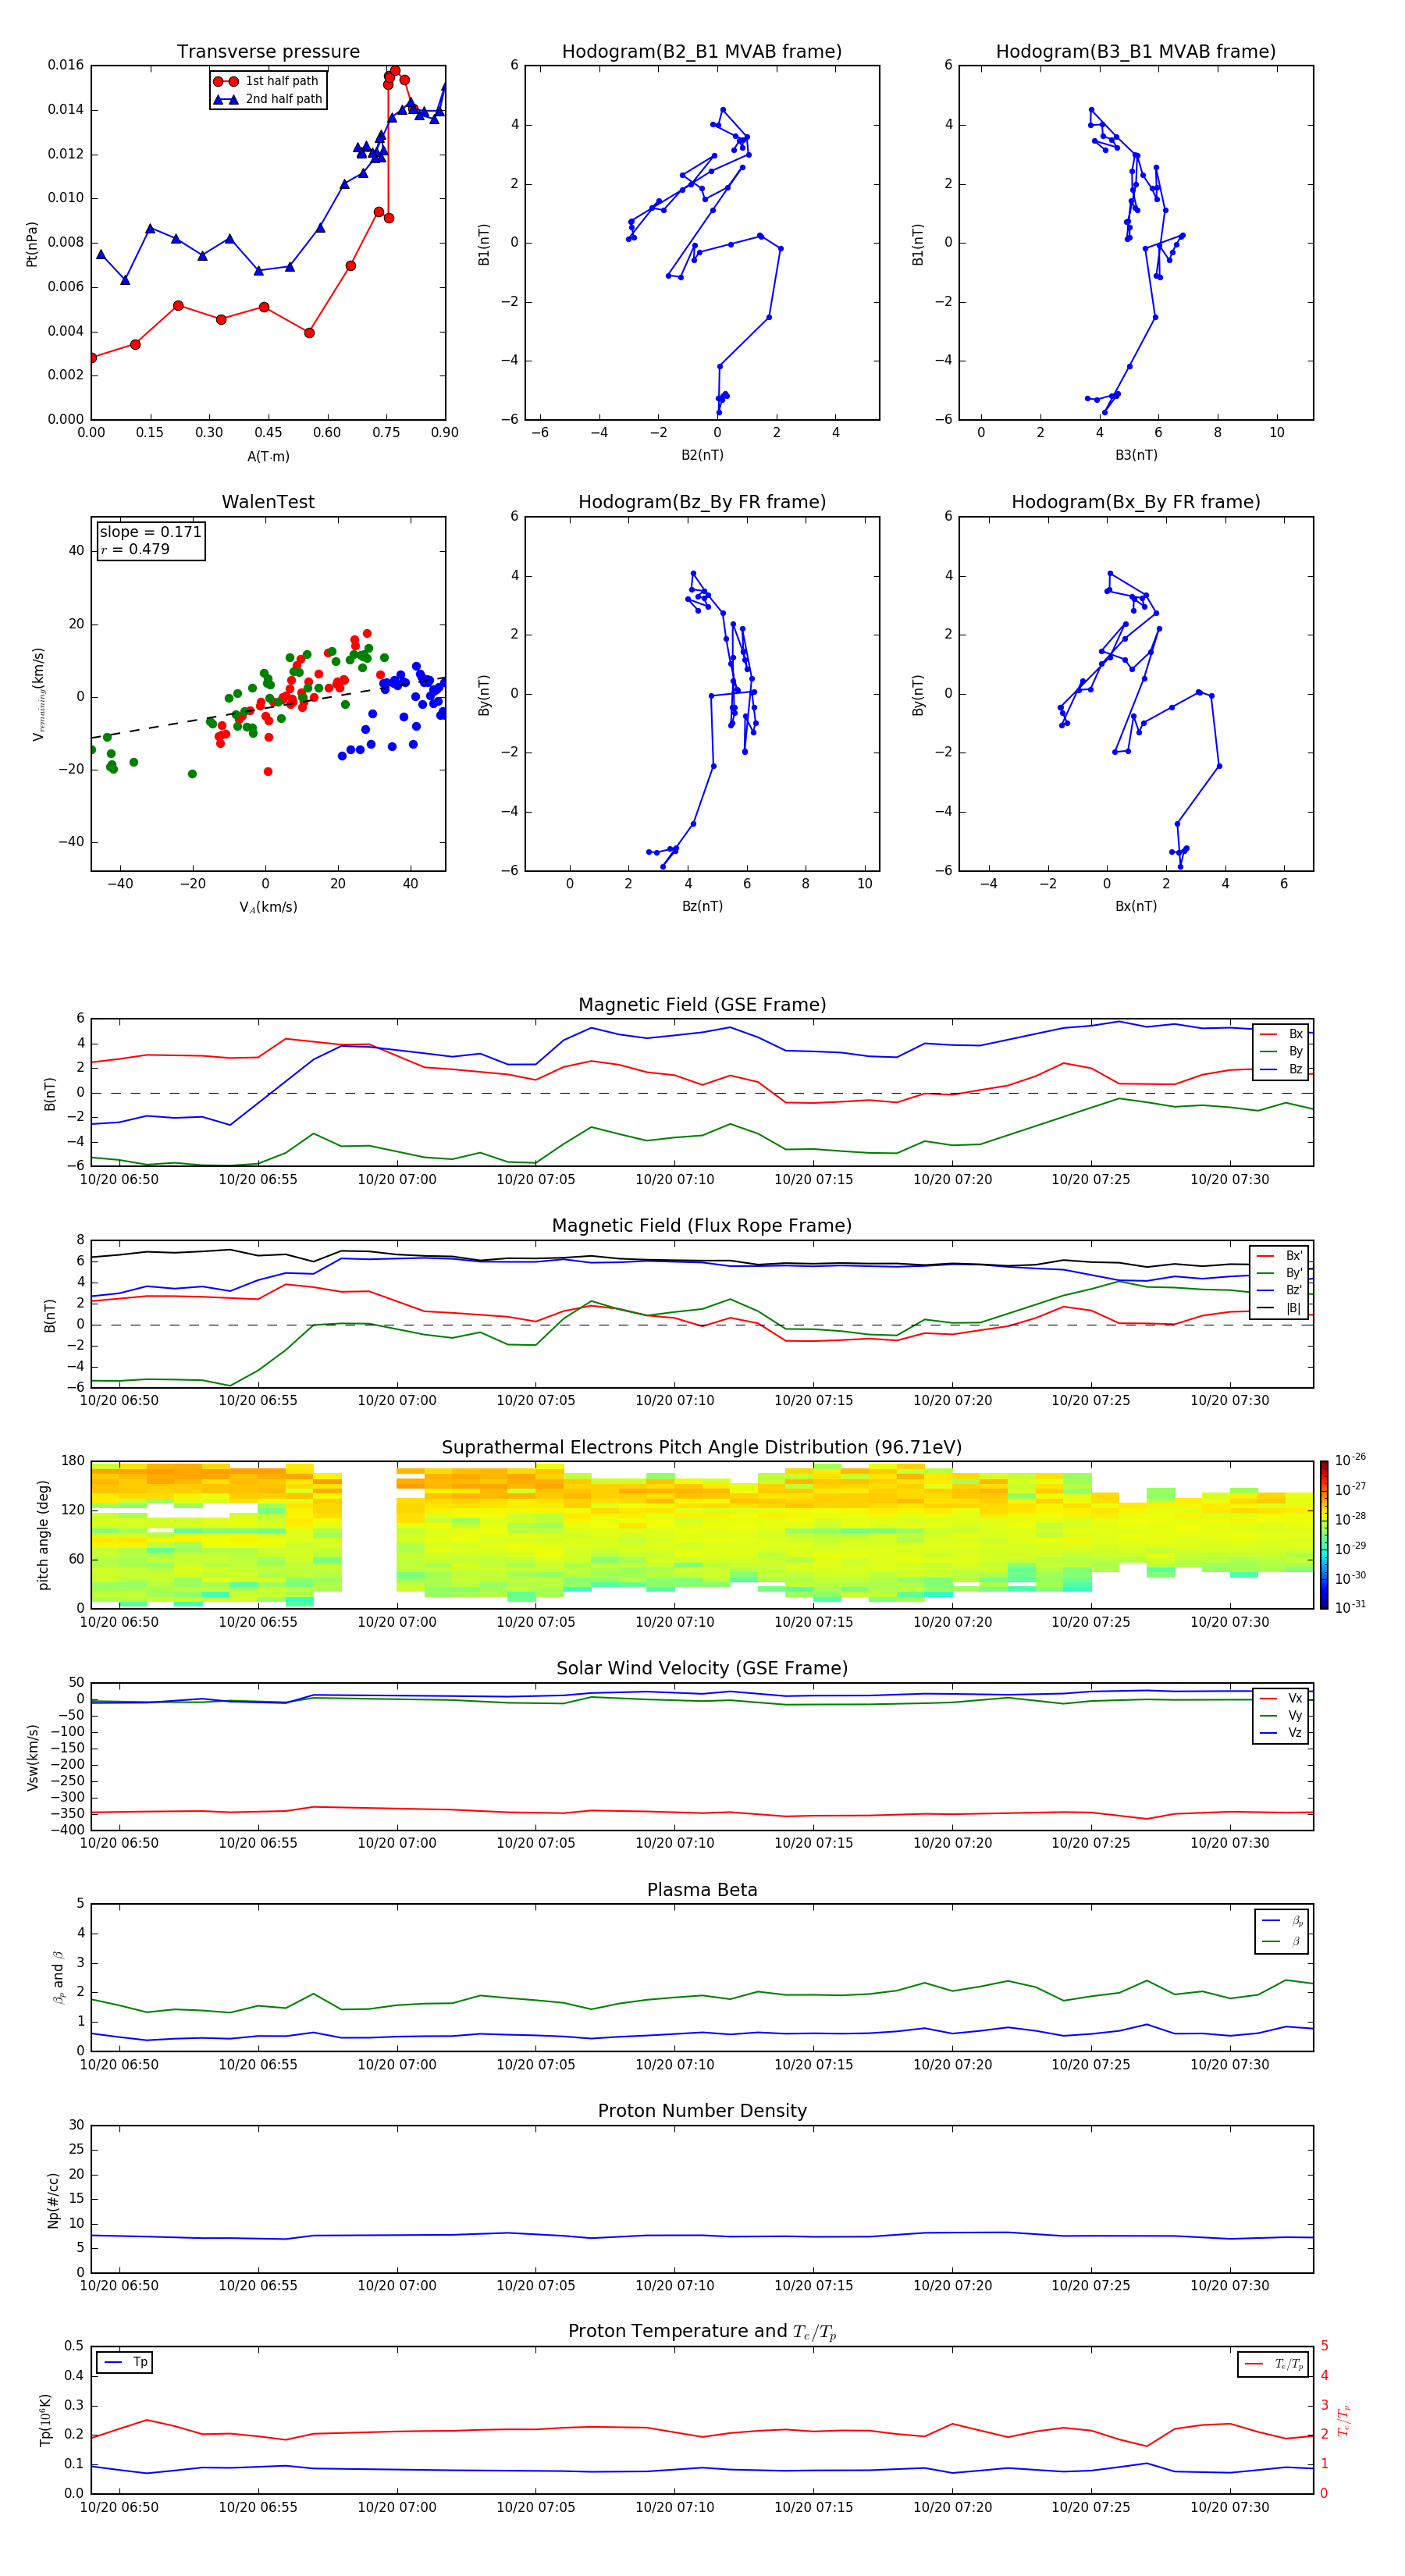Click the "Vy" entry in velocity legend

point(1281,1716)
